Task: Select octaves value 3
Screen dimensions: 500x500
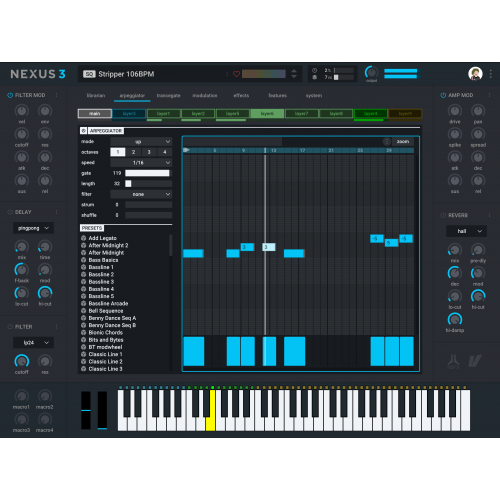Action: pos(149,152)
